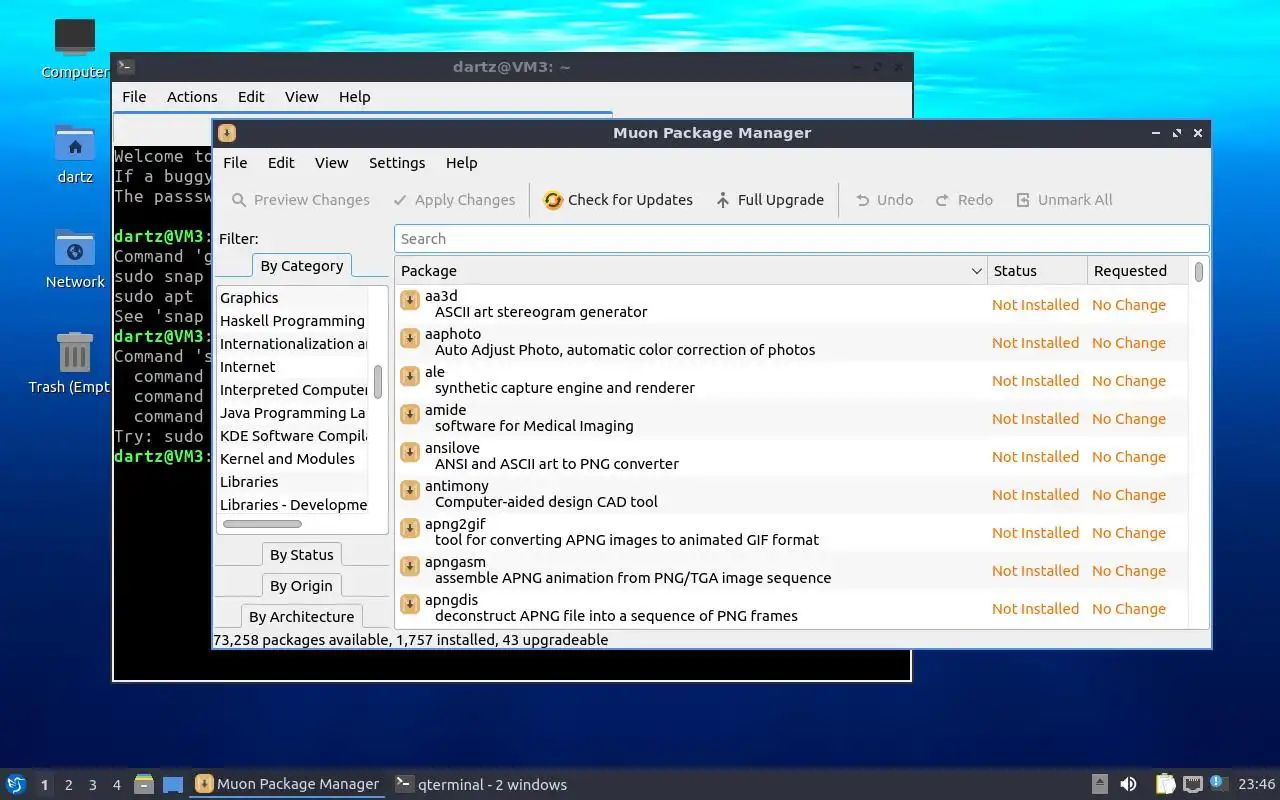This screenshot has width=1280, height=800.
Task: Click the Undo toolbar button
Action: click(884, 200)
